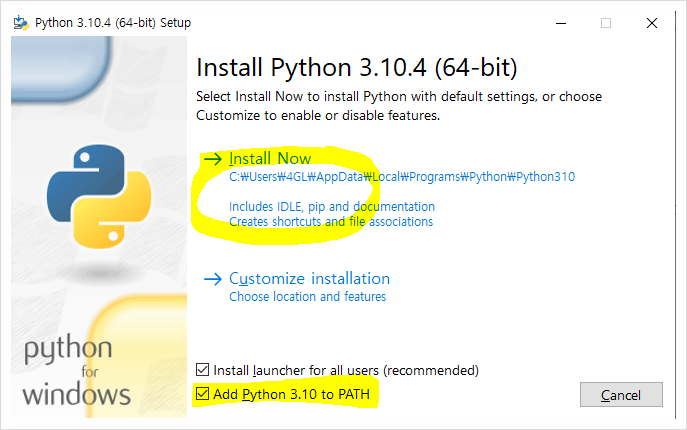Image resolution: width=687 pixels, height=430 pixels.
Task: Click 'Choose location and features' text
Action: (x=307, y=297)
